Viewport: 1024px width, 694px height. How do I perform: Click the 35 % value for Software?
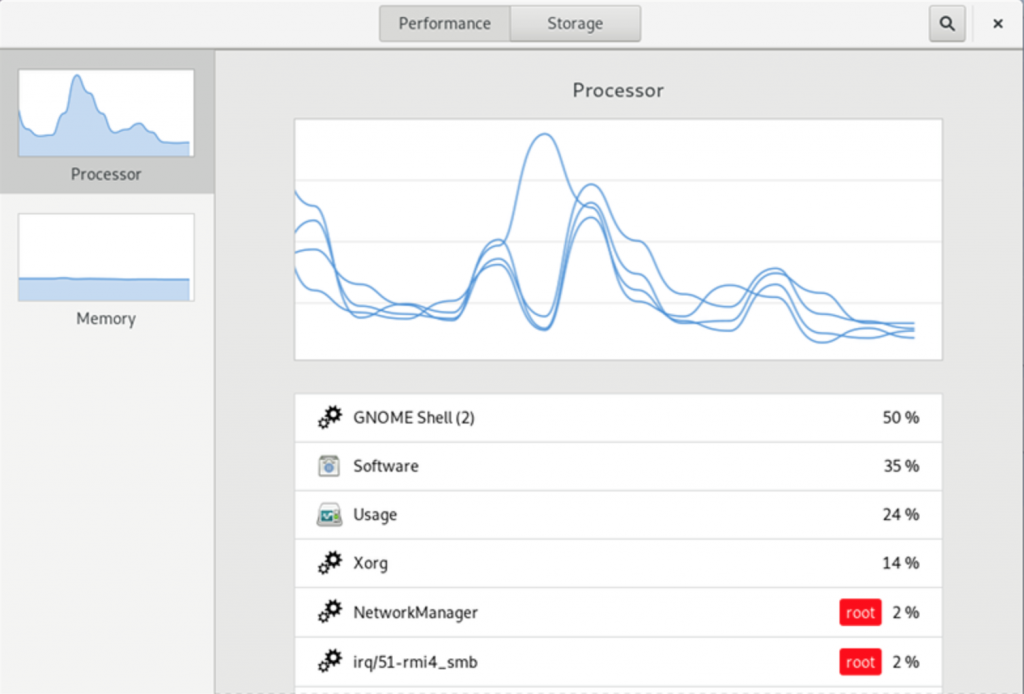(901, 466)
